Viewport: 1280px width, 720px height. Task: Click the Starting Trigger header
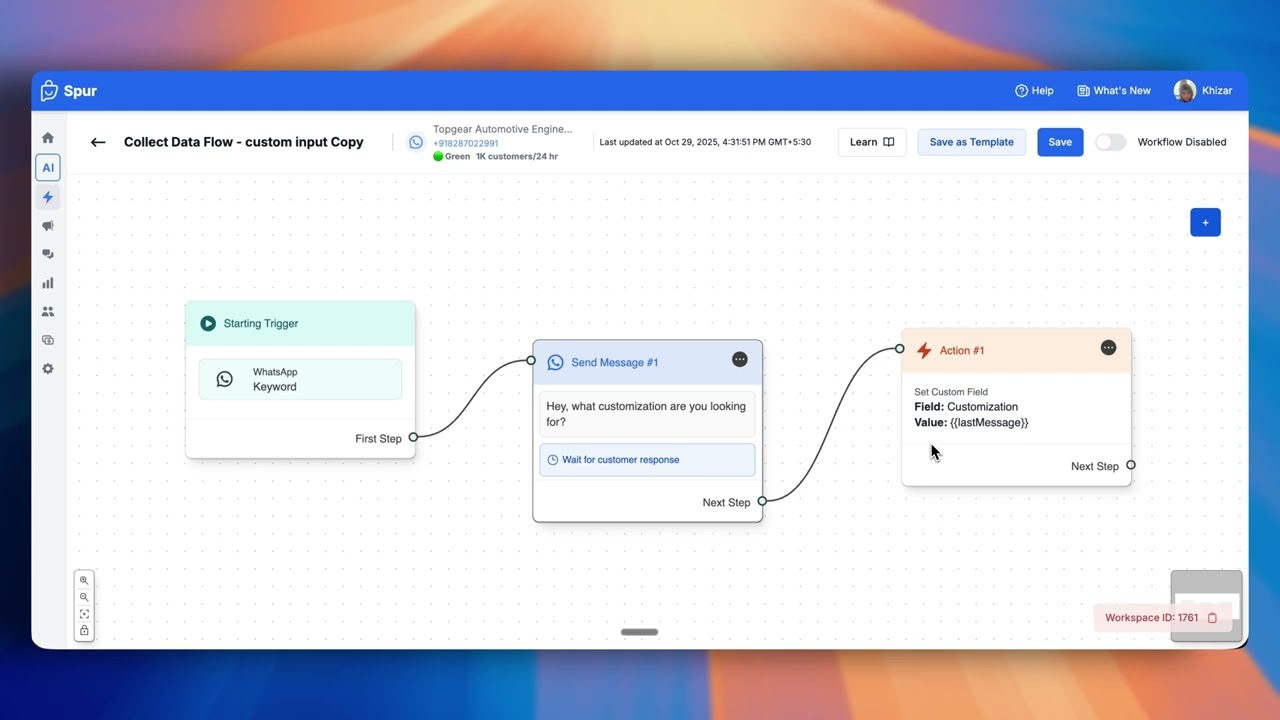(300, 323)
